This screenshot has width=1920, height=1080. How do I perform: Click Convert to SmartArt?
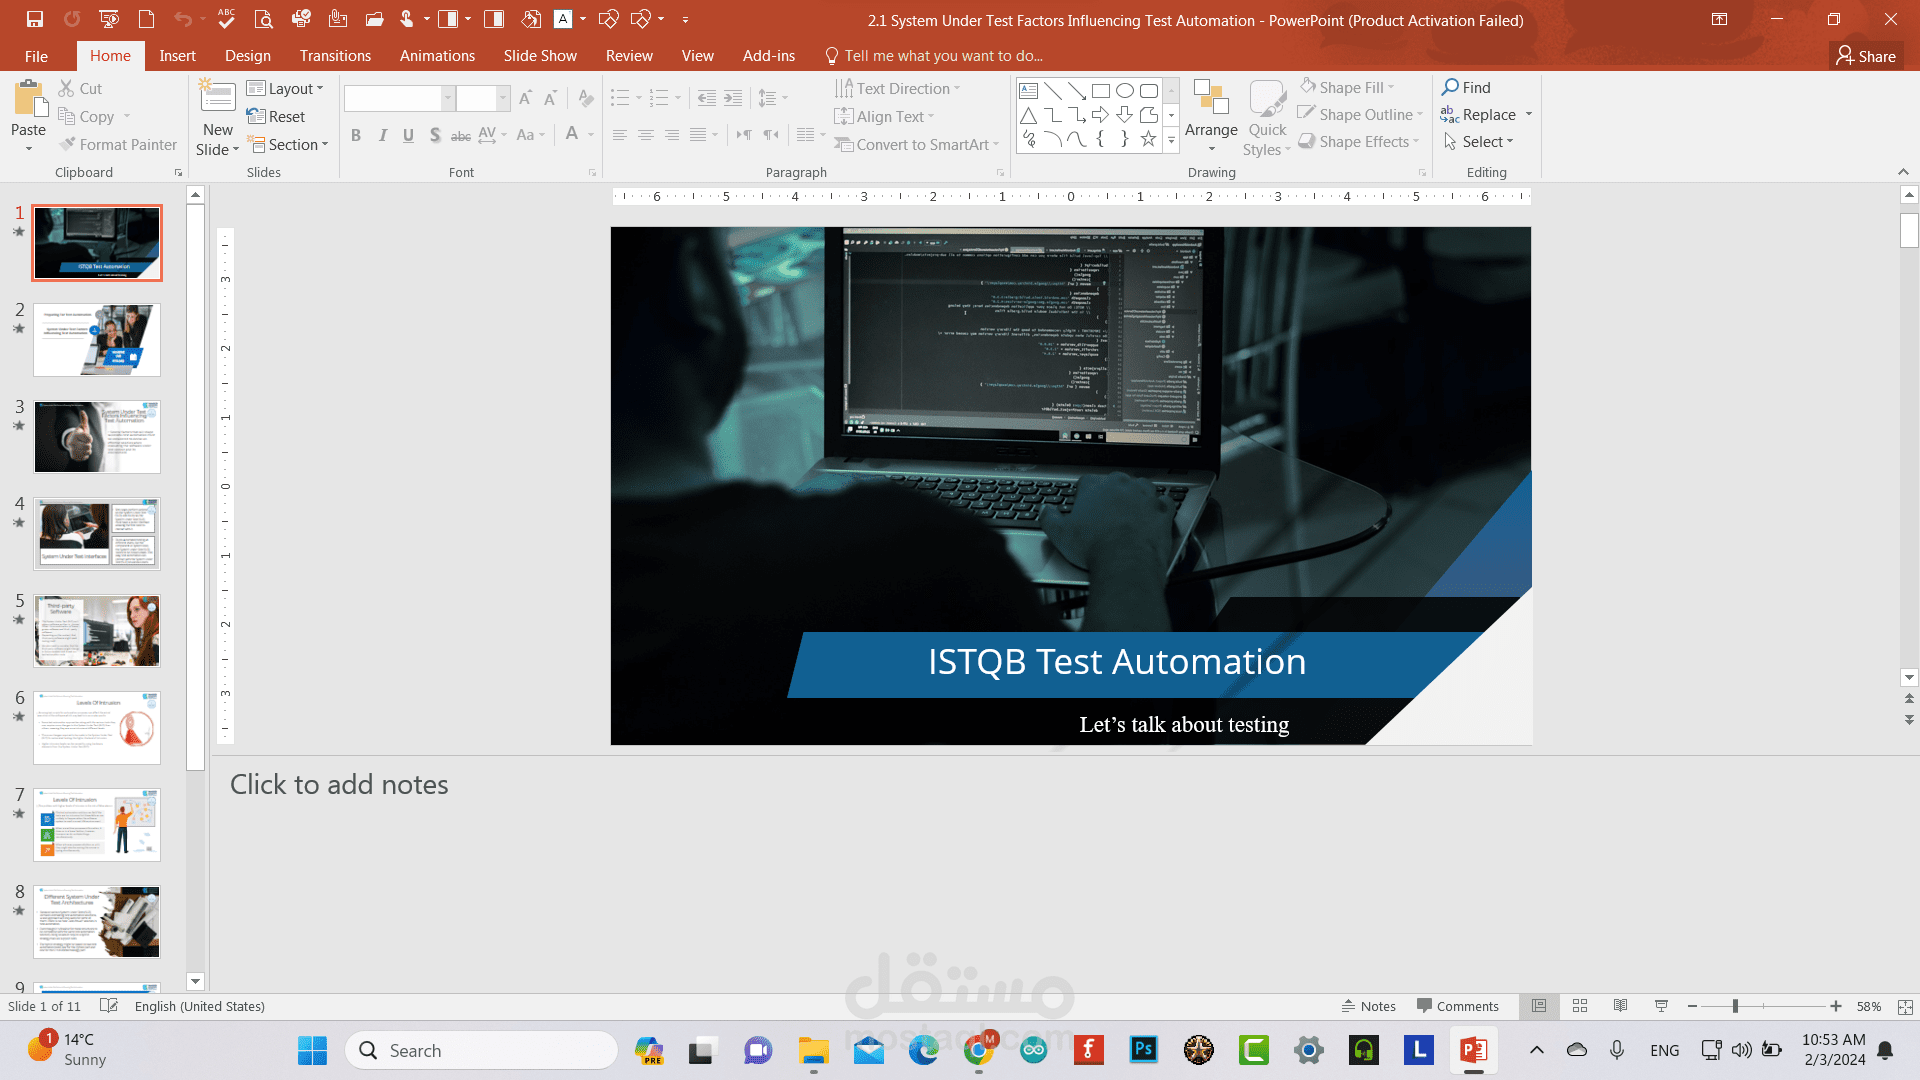pos(917,144)
